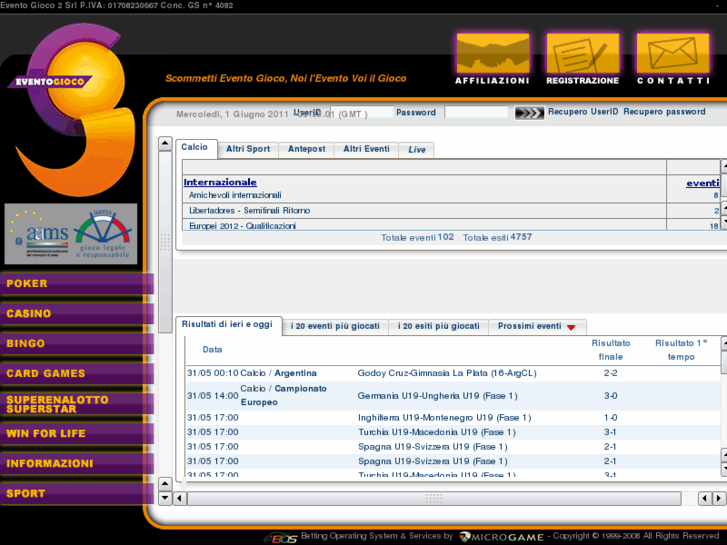727x545 pixels.
Task: Click the AAMS gioco legale badge
Action: (71, 234)
